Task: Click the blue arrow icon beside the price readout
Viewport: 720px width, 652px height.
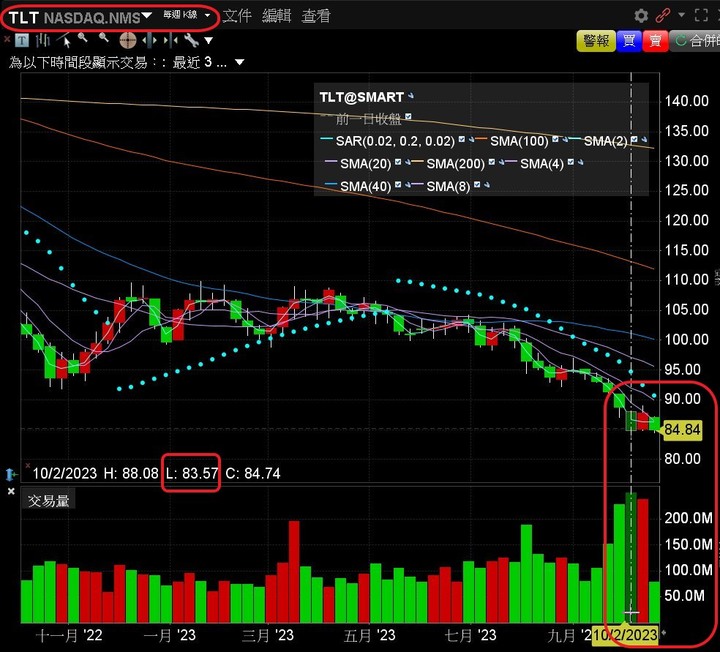Action: pyautogui.click(x=11, y=474)
